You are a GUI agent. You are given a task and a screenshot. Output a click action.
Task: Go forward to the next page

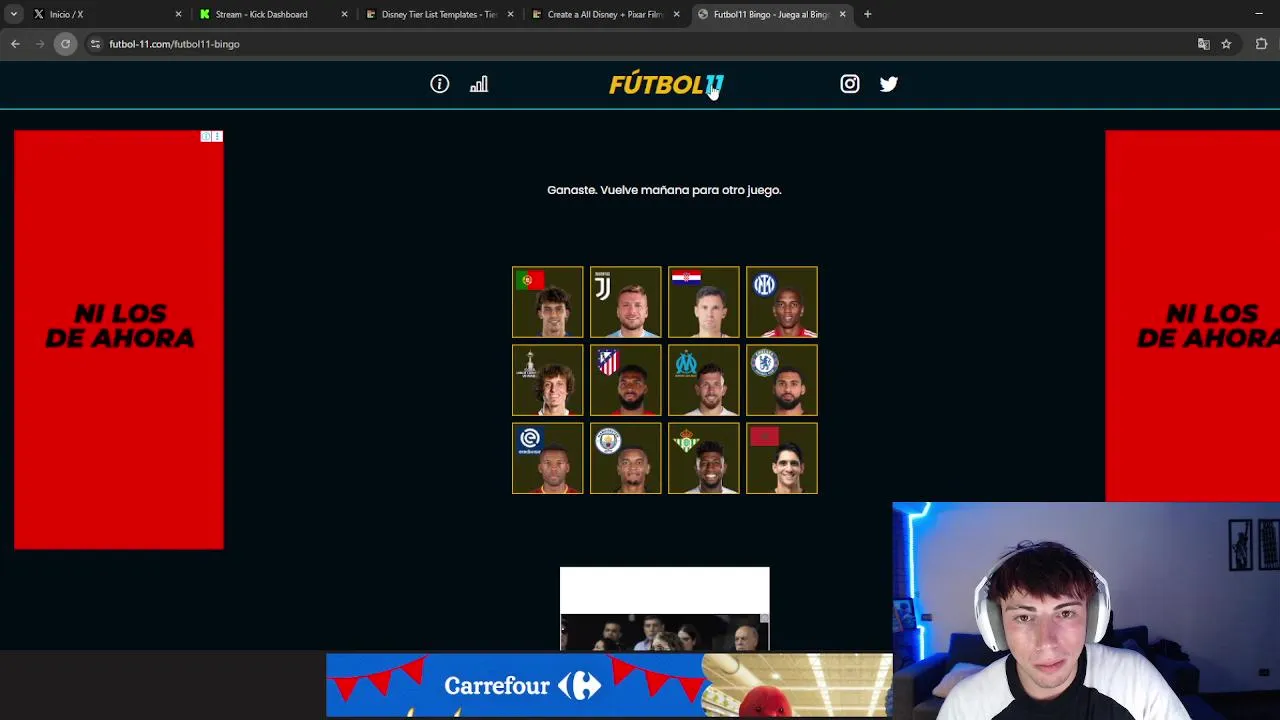pos(40,44)
